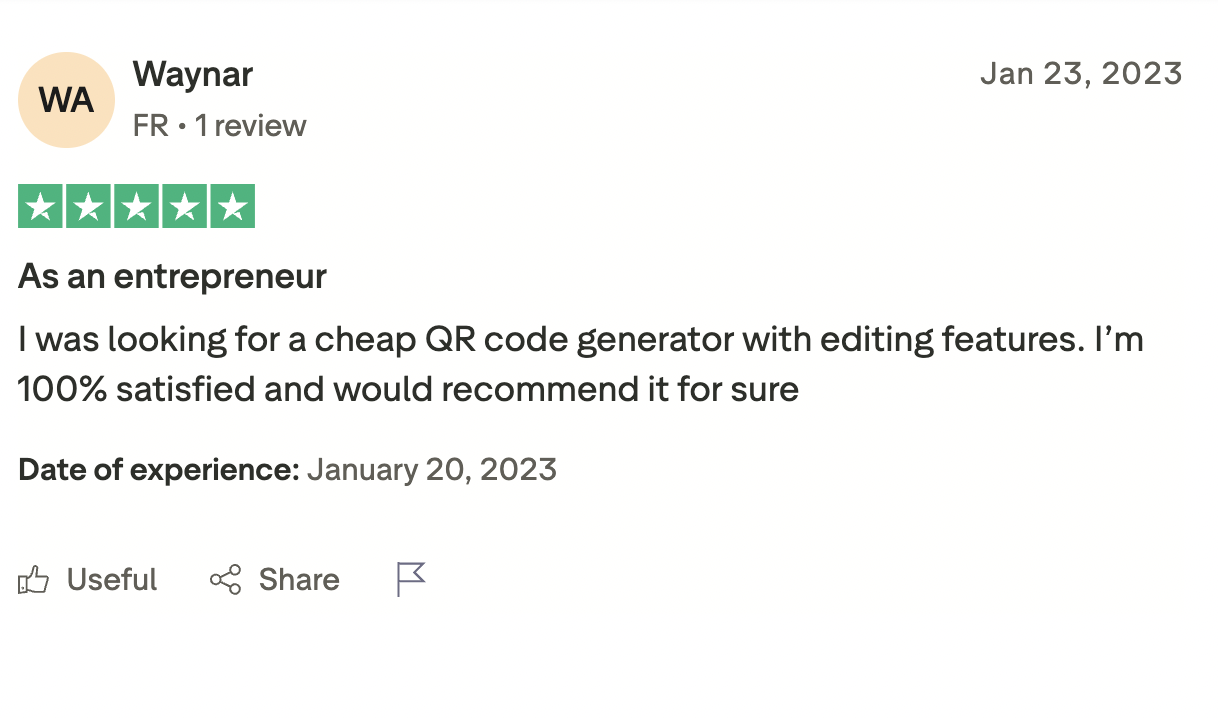Viewport: 1218px width, 718px height.
Task: Click the Jan 23, 2023 review date
Action: coord(1081,73)
